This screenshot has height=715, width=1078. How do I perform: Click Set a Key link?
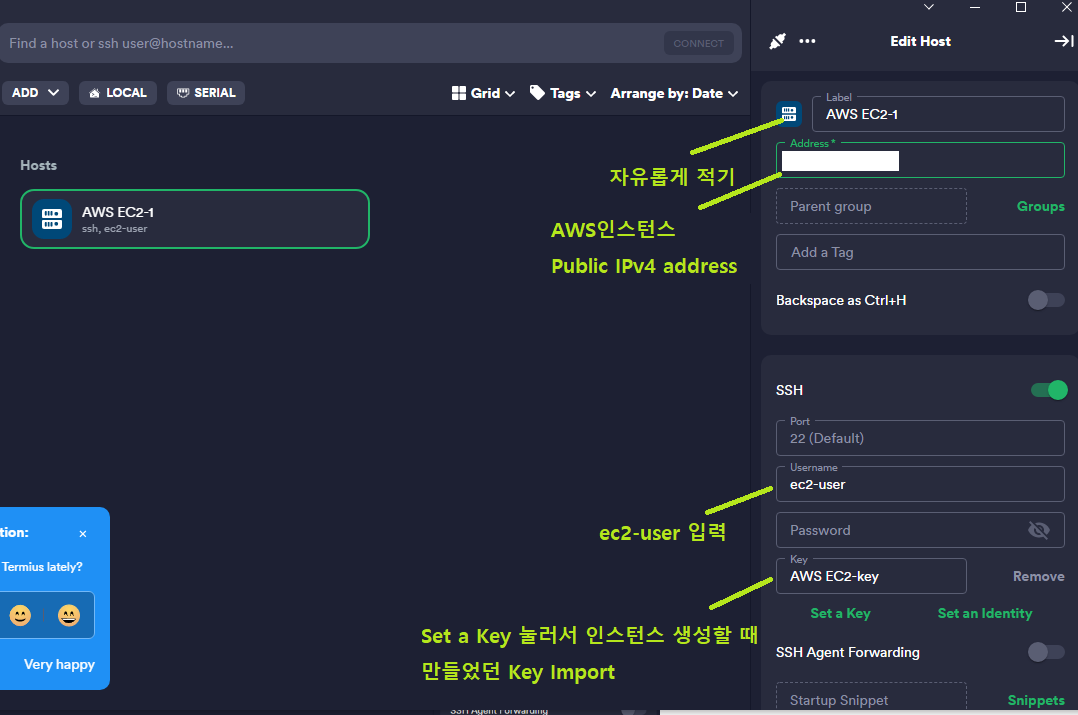tap(840, 613)
